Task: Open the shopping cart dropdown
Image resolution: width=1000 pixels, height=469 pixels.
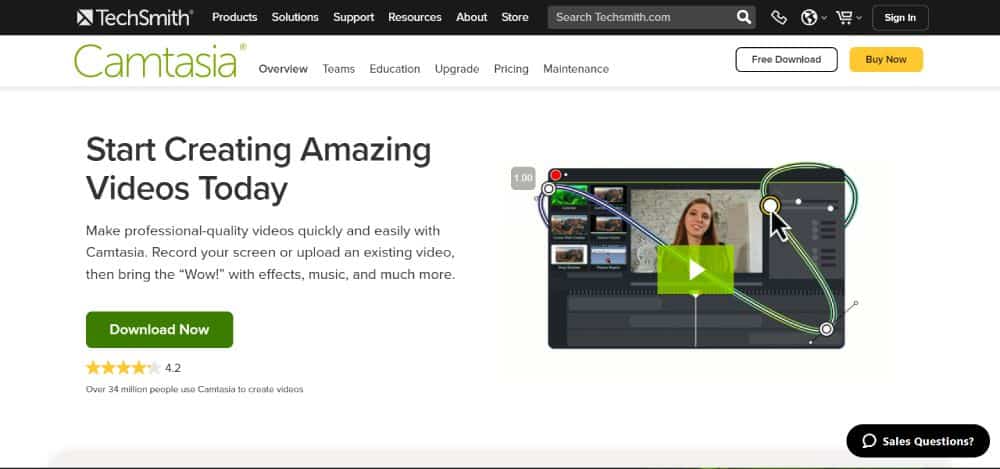Action: click(x=848, y=17)
